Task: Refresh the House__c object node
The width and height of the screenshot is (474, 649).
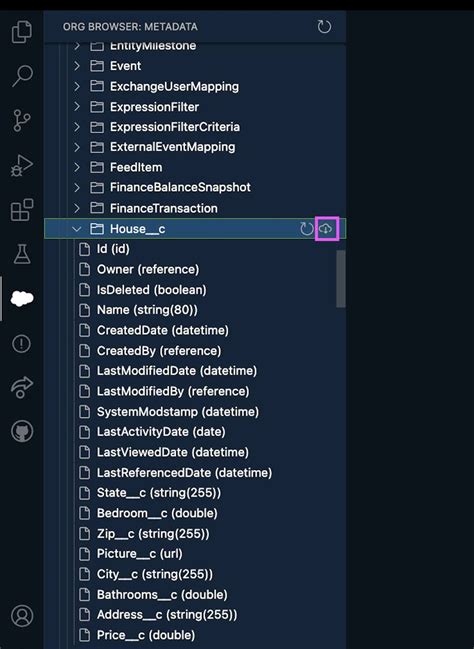Action: (x=306, y=228)
